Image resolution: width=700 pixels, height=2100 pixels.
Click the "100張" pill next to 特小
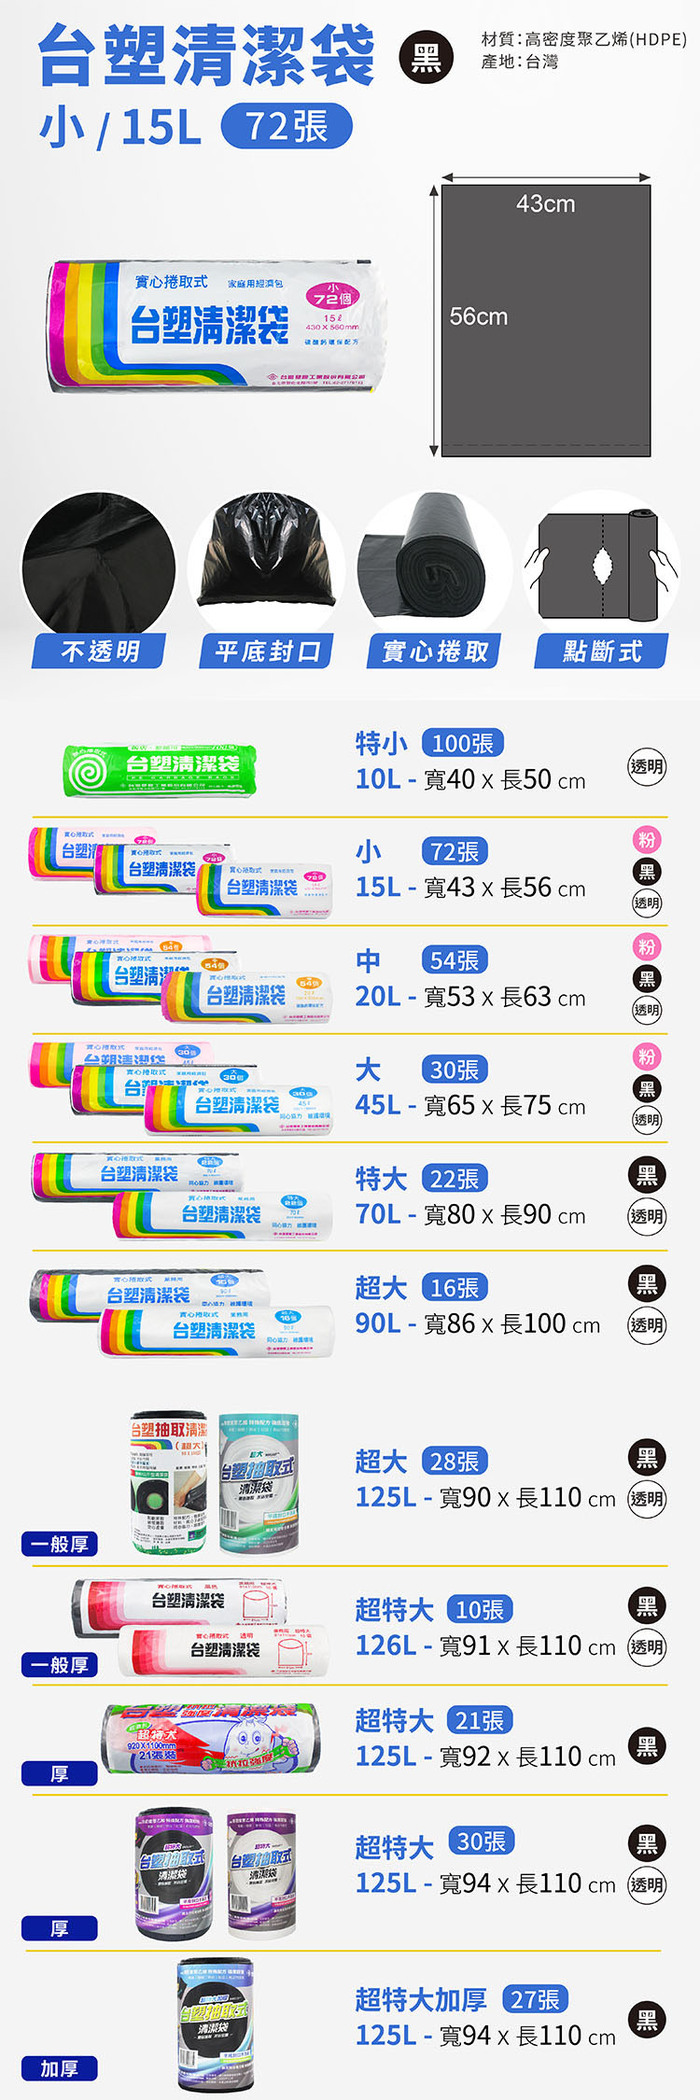(x=462, y=744)
